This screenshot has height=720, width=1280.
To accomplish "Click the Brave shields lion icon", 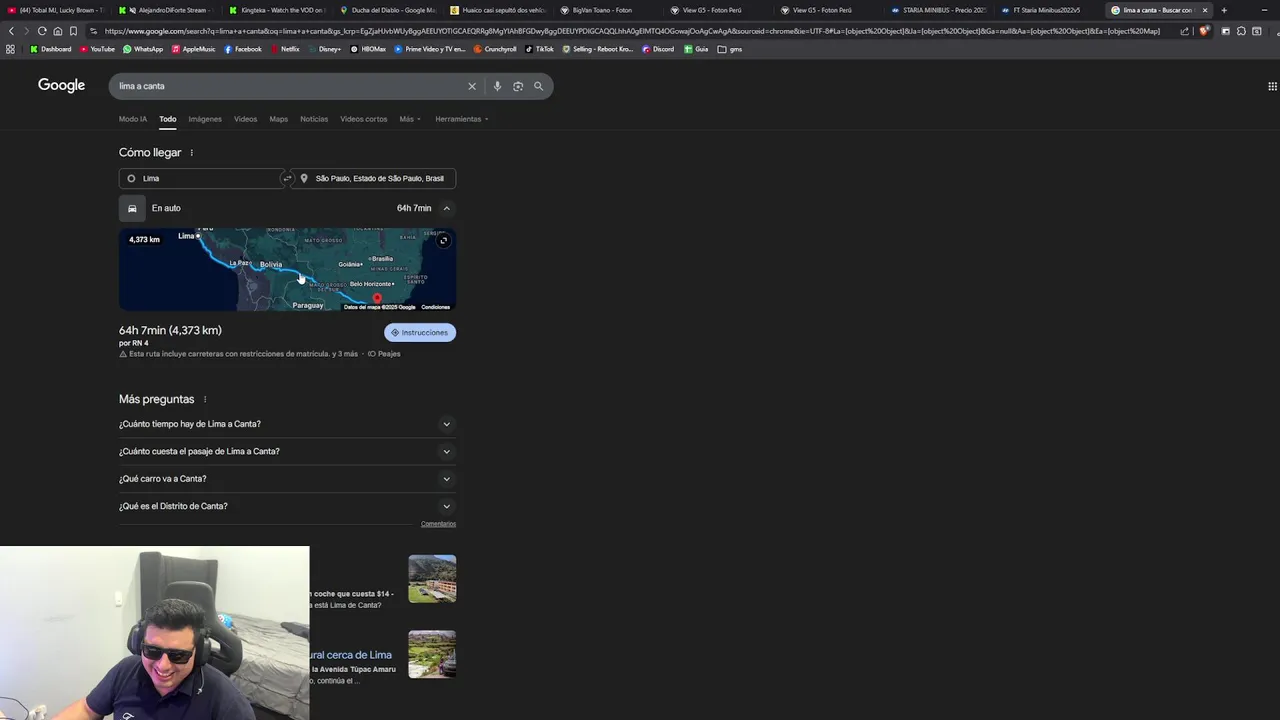I will 1203,31.
